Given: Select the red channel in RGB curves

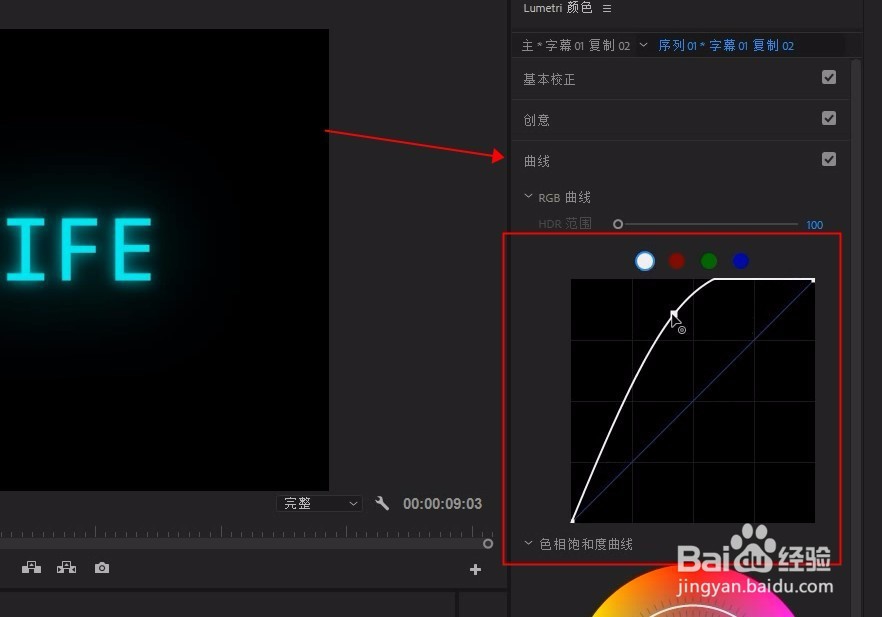Looking at the screenshot, I should pyautogui.click(x=677, y=261).
